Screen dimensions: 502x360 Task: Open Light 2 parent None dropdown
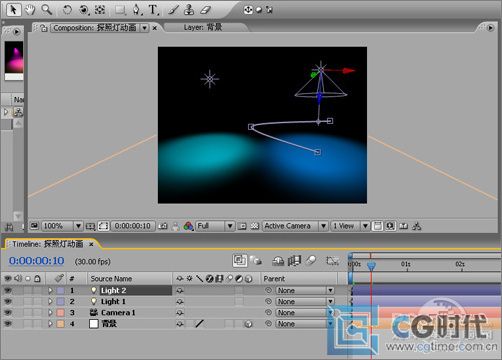(x=304, y=290)
